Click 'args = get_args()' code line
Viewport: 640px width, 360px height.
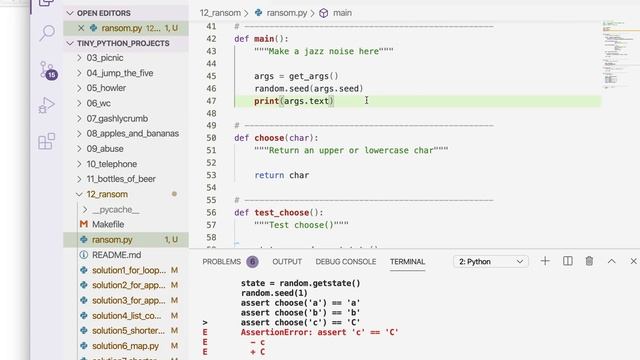296,76
